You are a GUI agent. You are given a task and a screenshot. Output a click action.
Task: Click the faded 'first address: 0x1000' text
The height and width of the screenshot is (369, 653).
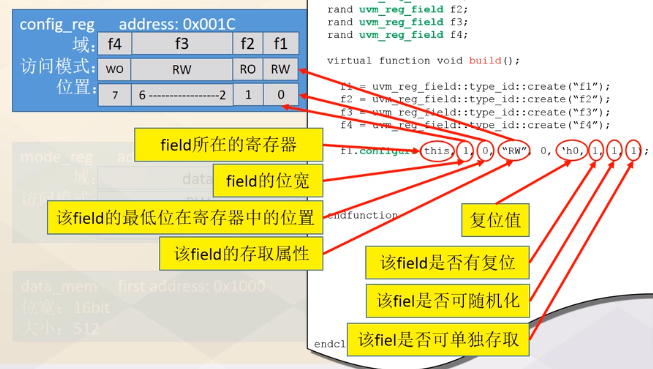(192, 286)
